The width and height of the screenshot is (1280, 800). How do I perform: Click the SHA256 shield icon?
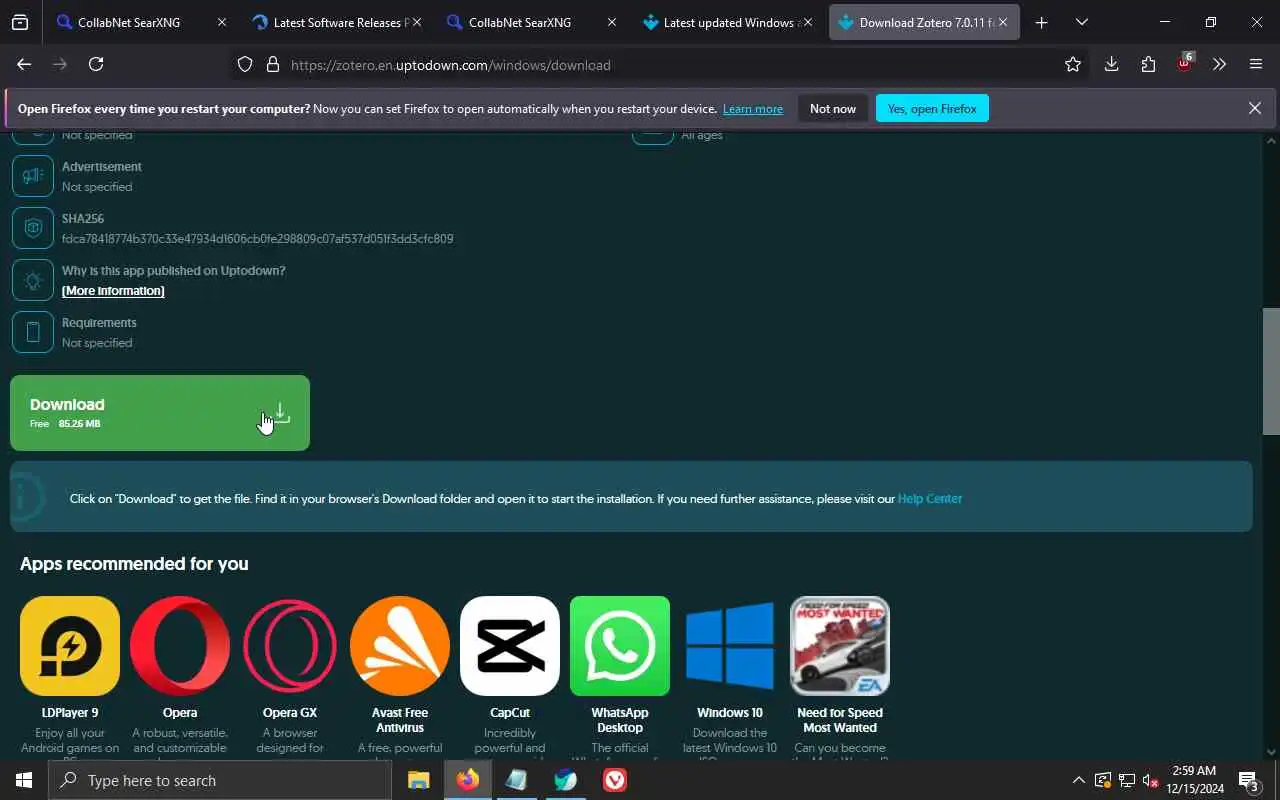point(33,228)
